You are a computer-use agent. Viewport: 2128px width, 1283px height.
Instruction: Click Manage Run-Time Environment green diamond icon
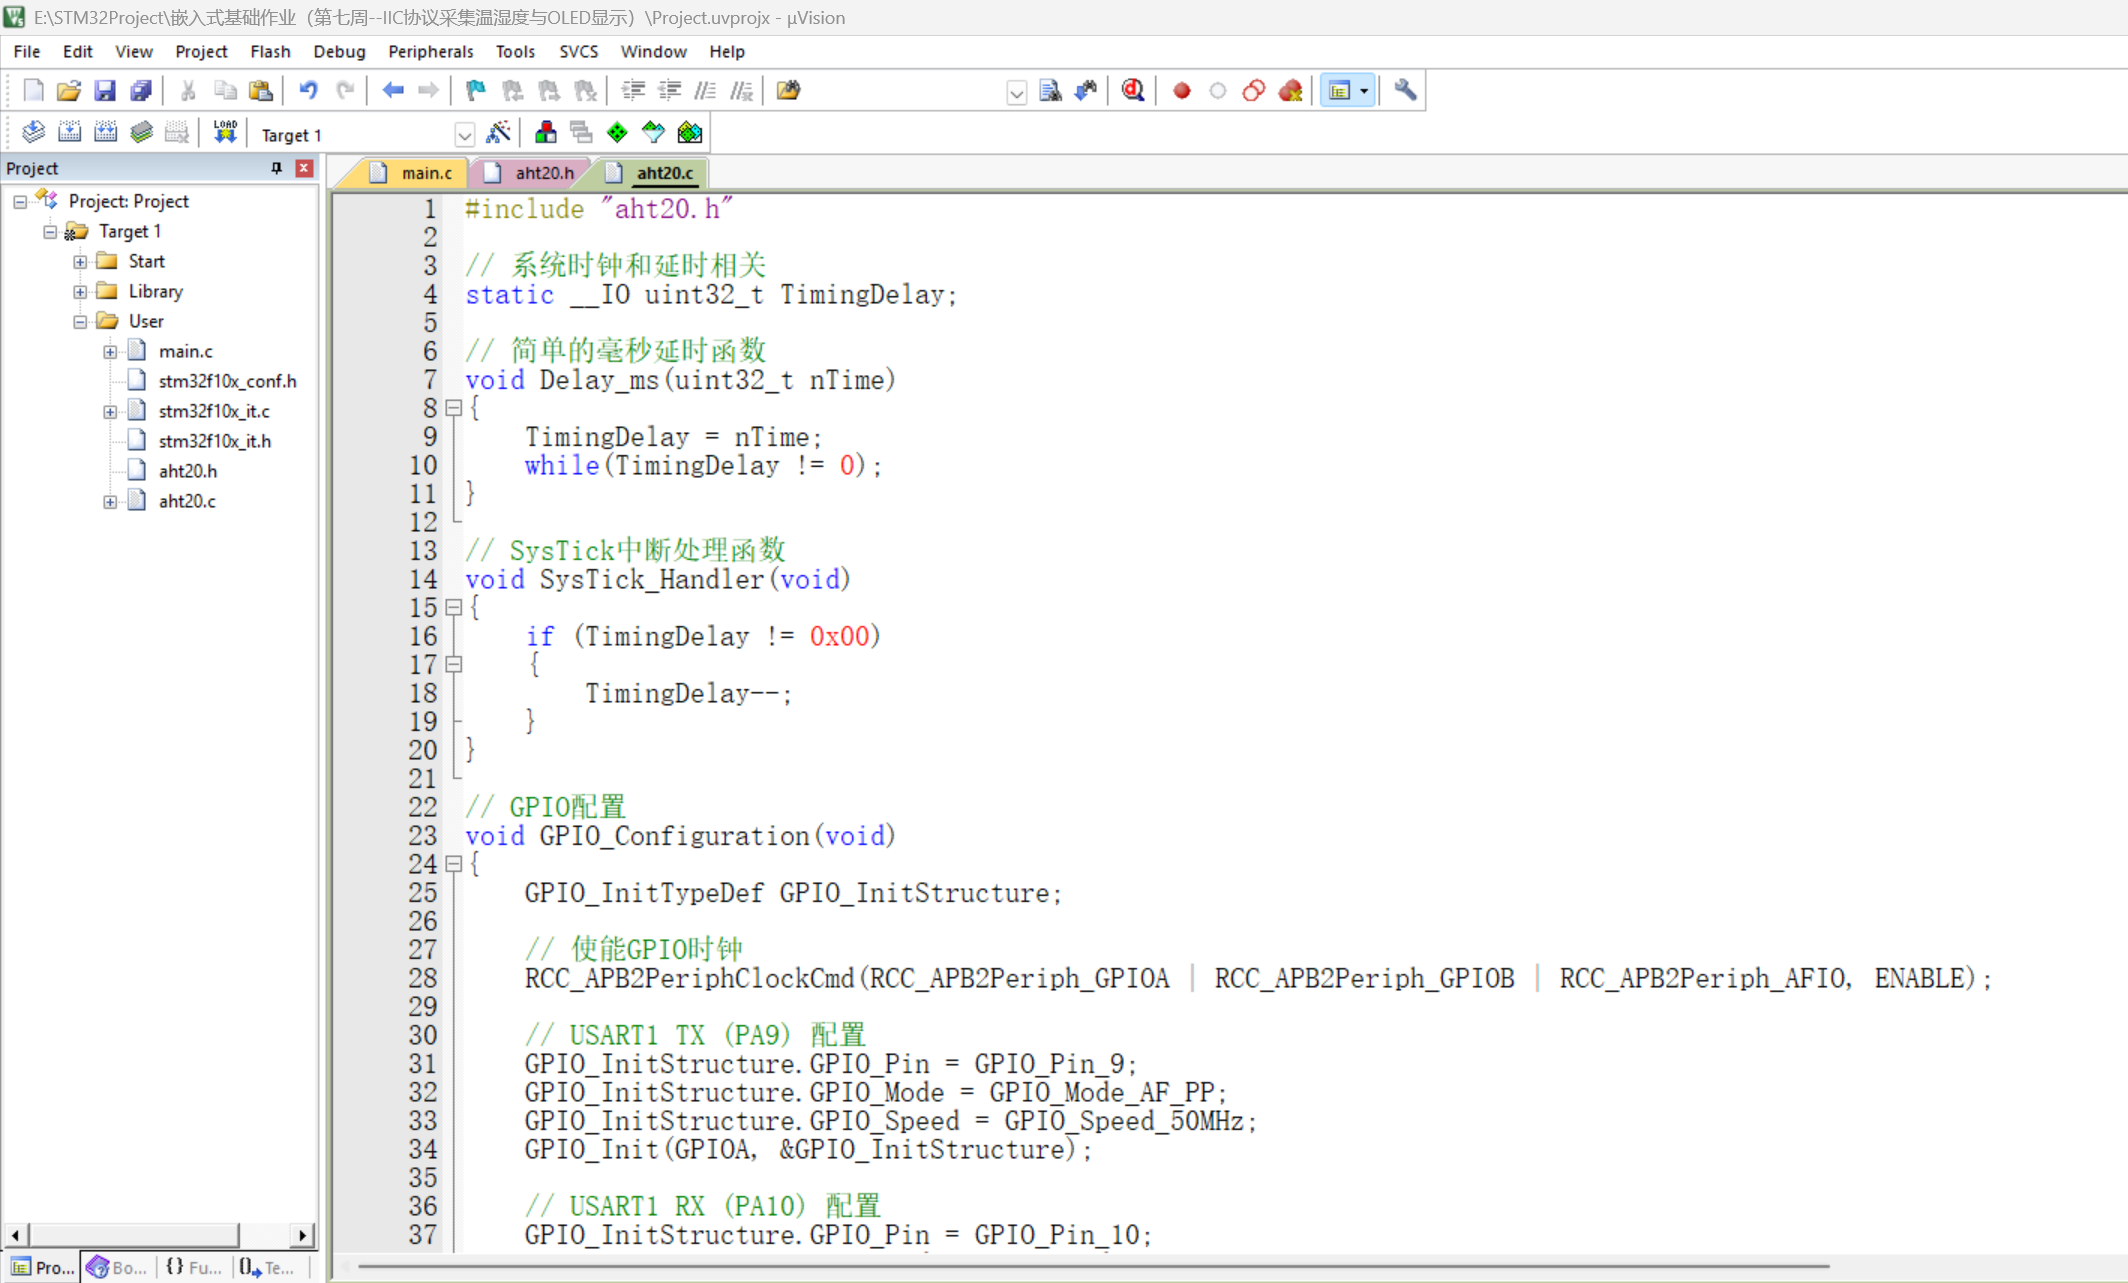(x=617, y=133)
